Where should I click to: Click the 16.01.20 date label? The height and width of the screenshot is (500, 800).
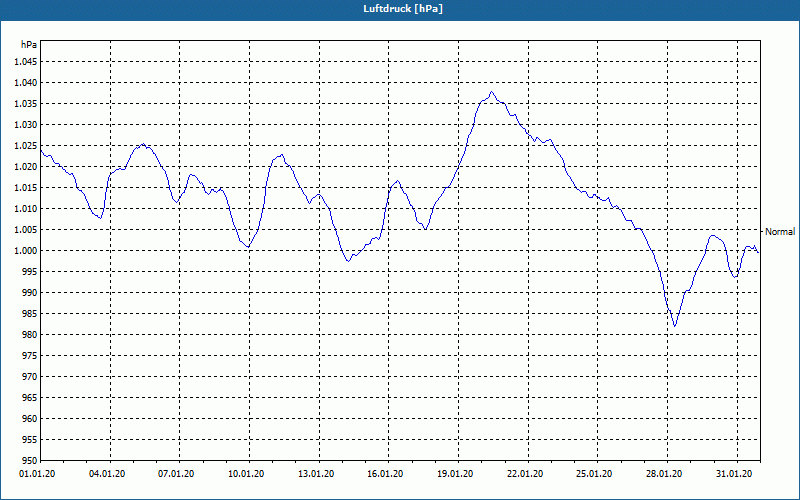[385, 474]
